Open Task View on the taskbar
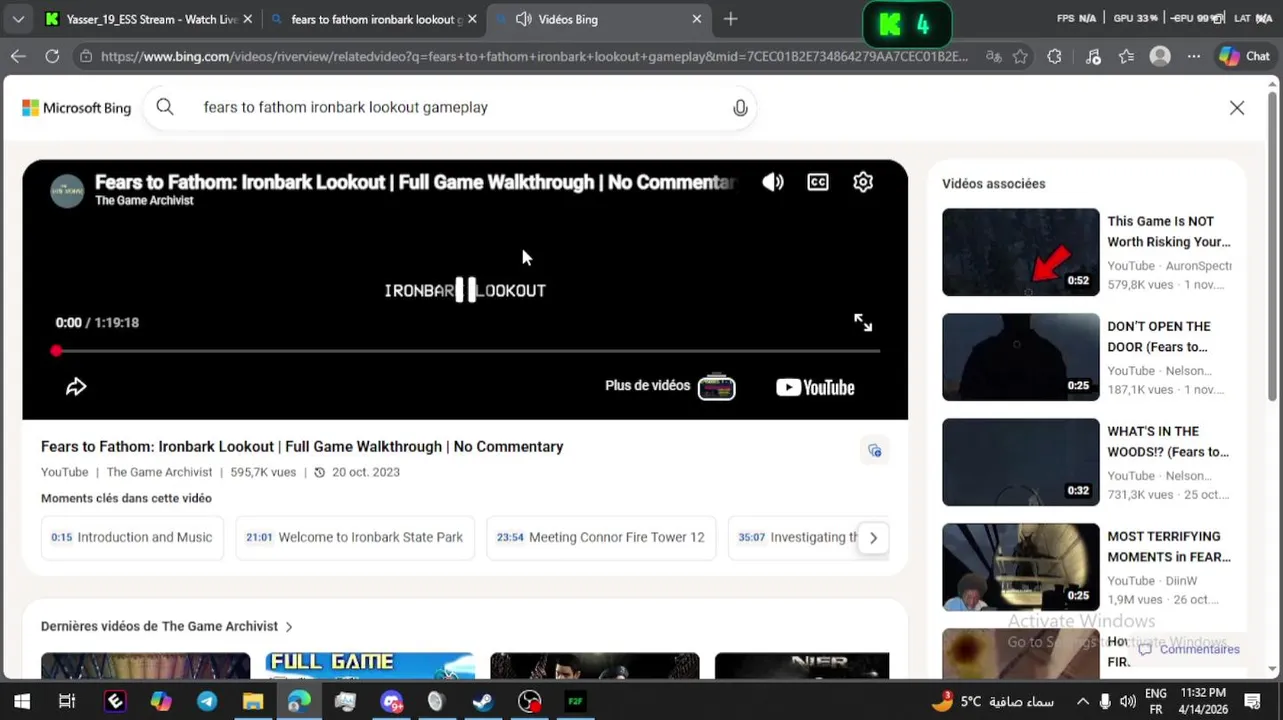Image resolution: width=1283 pixels, height=720 pixels. point(67,702)
